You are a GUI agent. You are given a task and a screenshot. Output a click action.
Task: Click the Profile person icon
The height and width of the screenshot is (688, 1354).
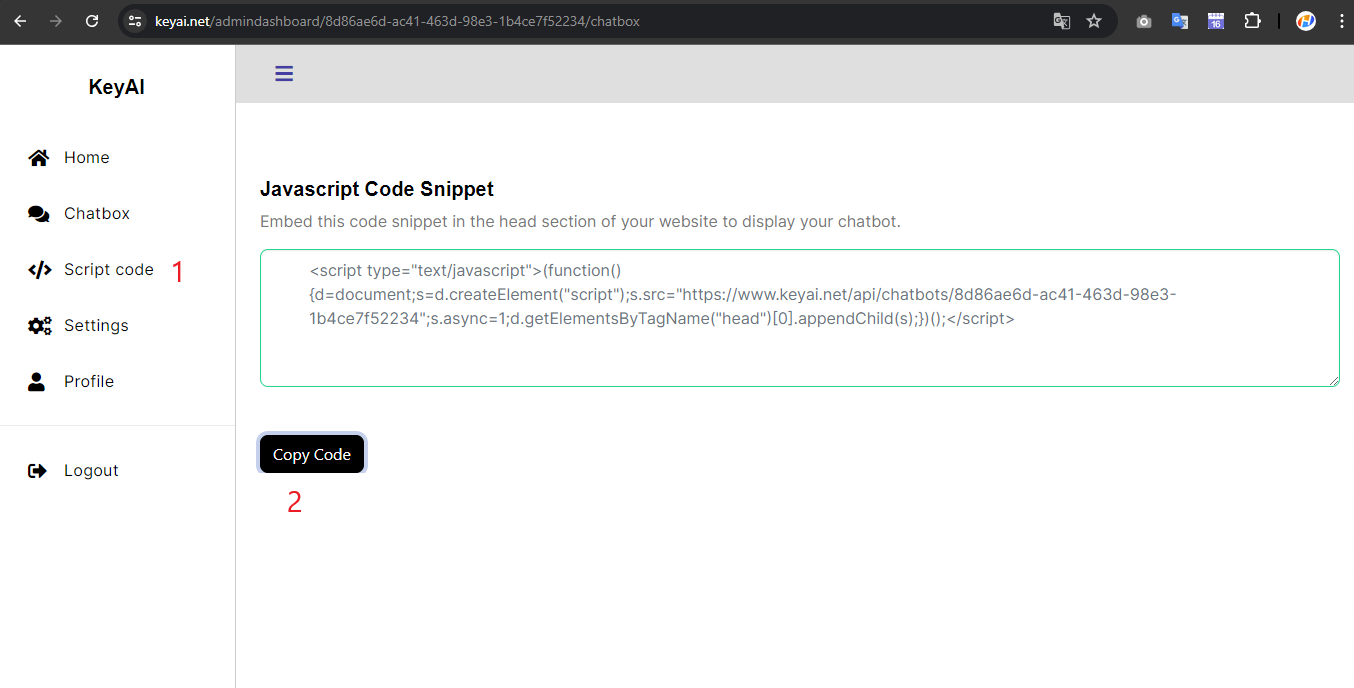[37, 381]
